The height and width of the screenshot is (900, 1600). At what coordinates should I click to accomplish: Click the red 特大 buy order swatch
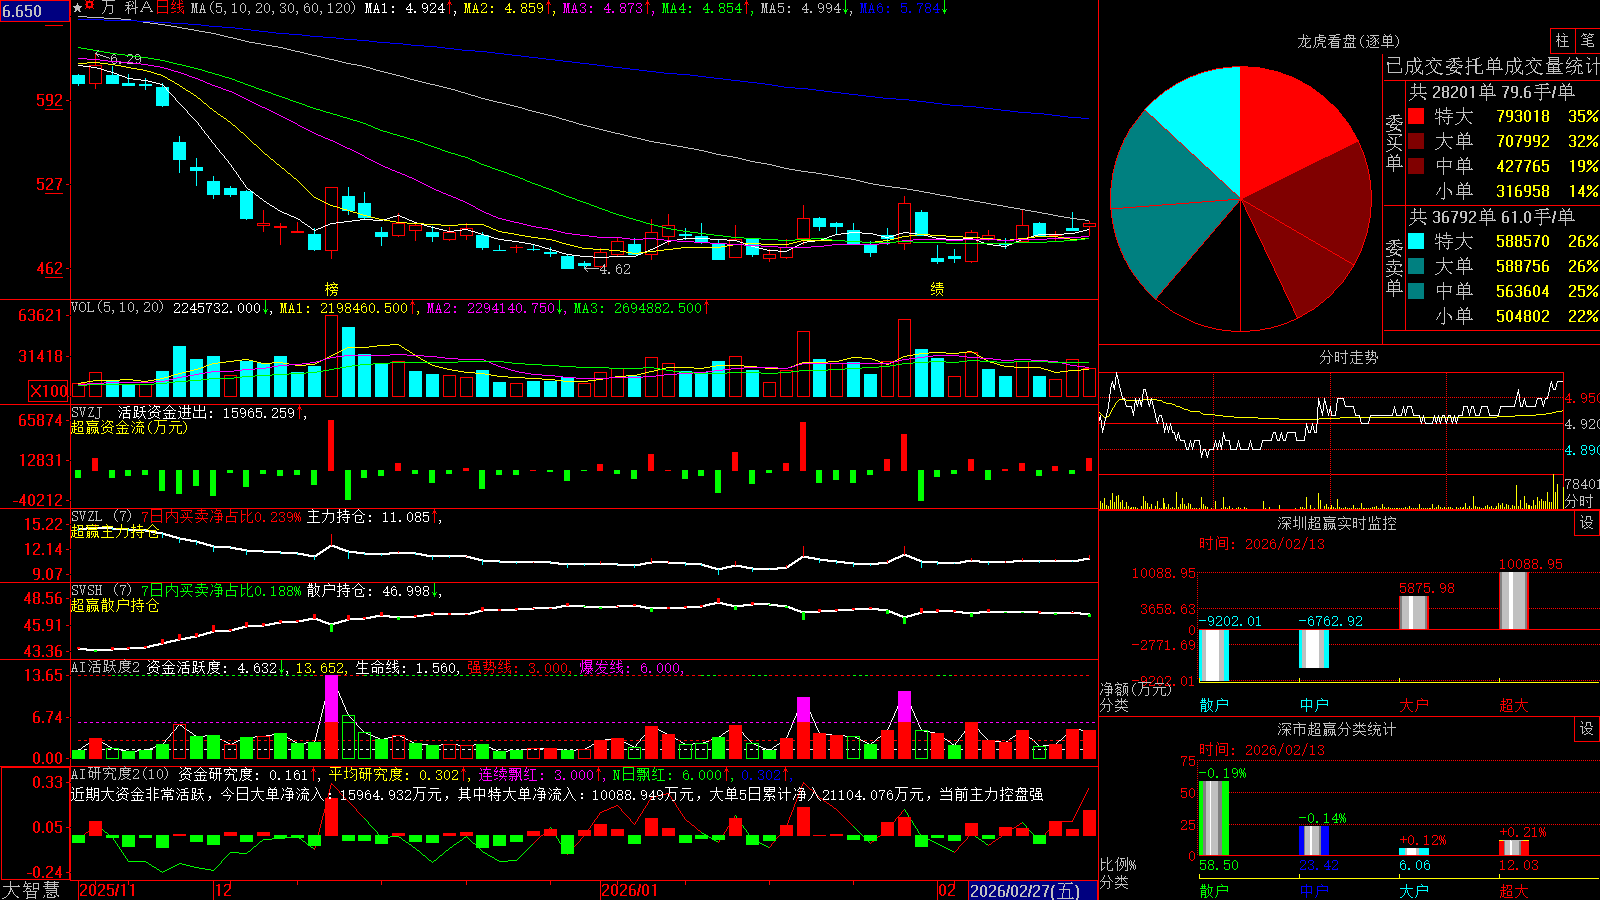pos(1416,116)
